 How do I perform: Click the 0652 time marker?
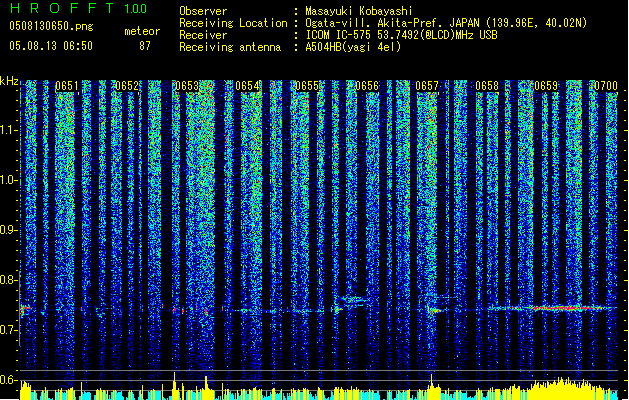pyautogui.click(x=127, y=86)
